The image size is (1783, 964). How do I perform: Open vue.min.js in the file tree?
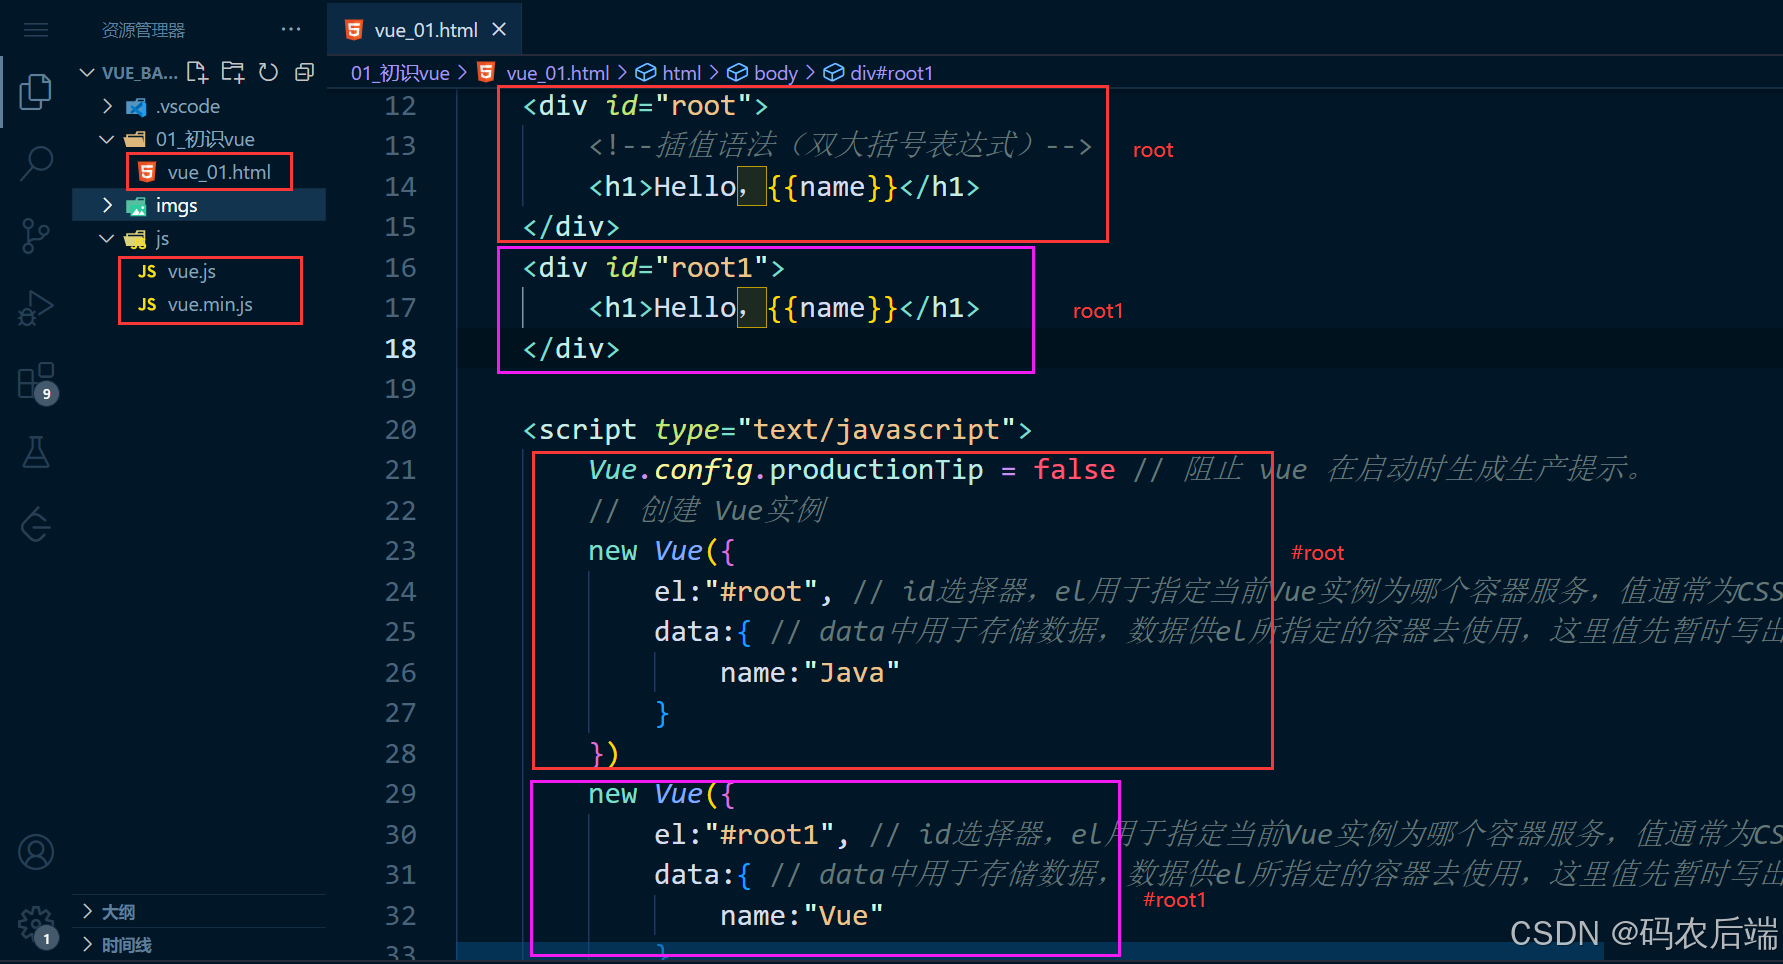point(210,304)
